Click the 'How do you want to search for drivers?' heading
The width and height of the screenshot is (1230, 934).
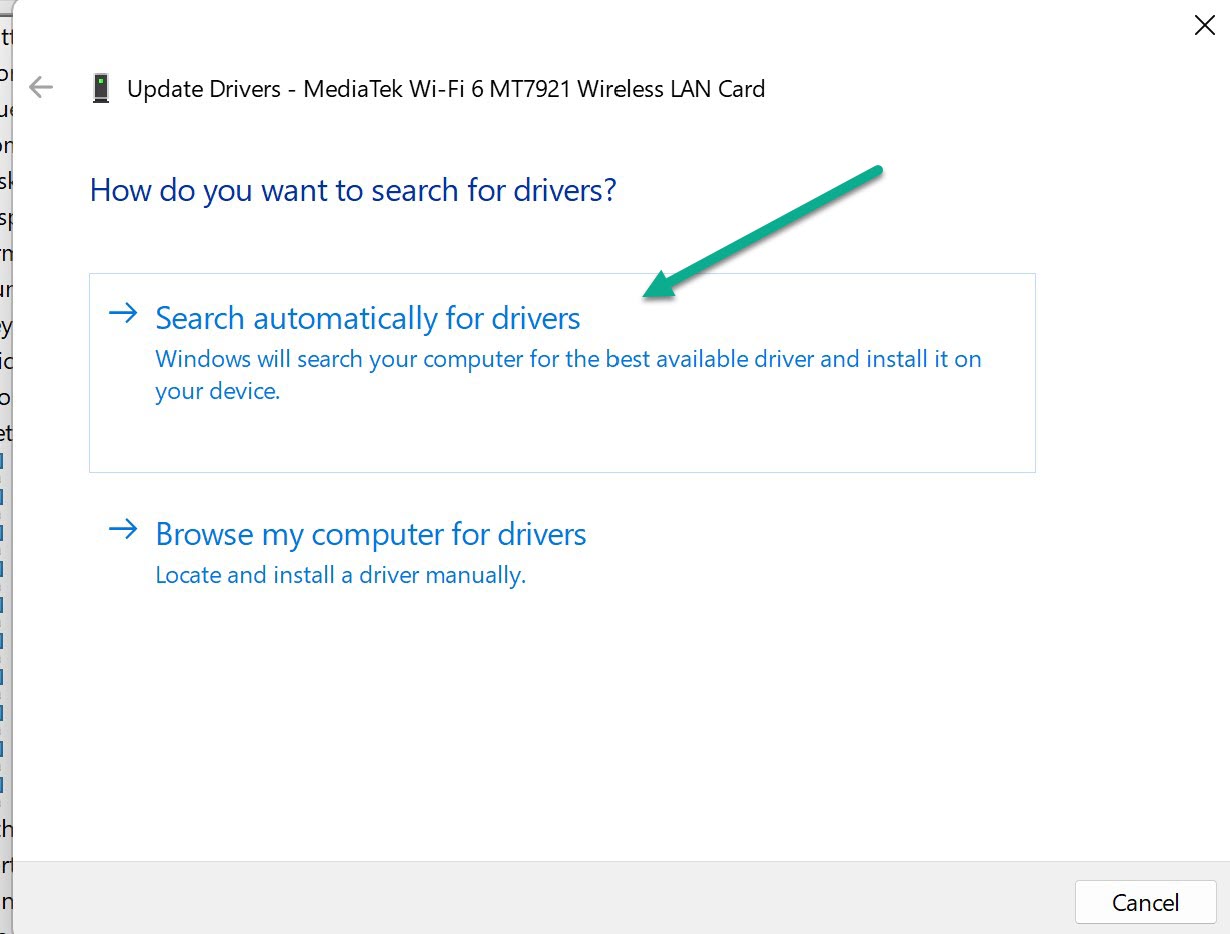[353, 190]
